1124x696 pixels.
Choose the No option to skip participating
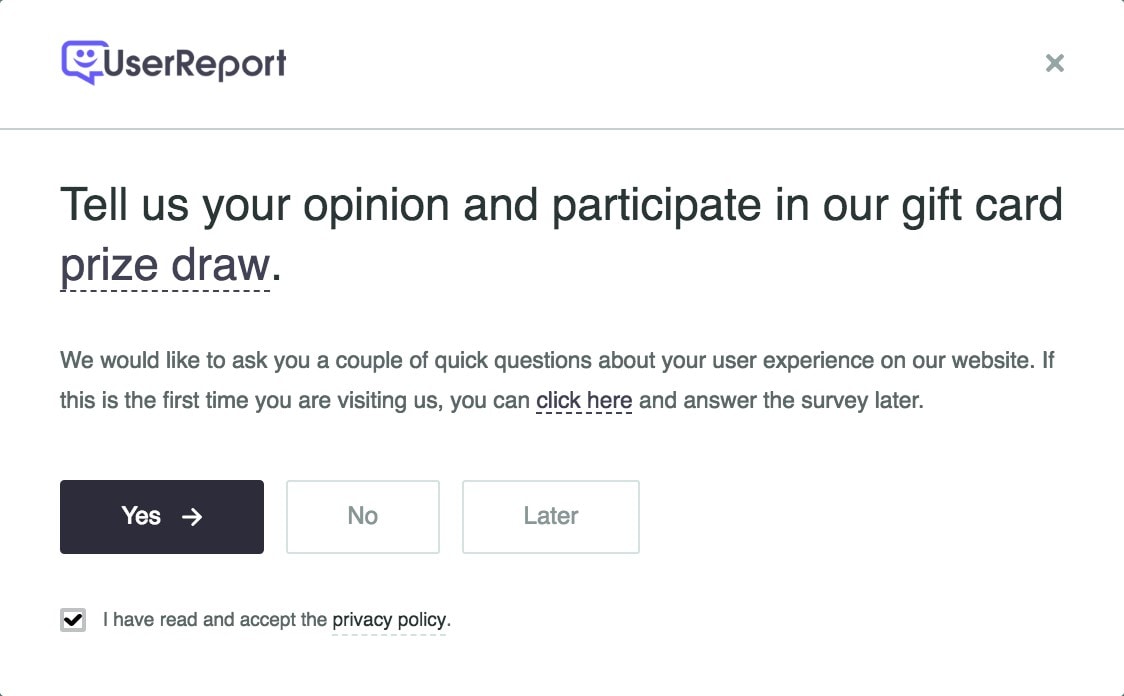[x=362, y=517]
